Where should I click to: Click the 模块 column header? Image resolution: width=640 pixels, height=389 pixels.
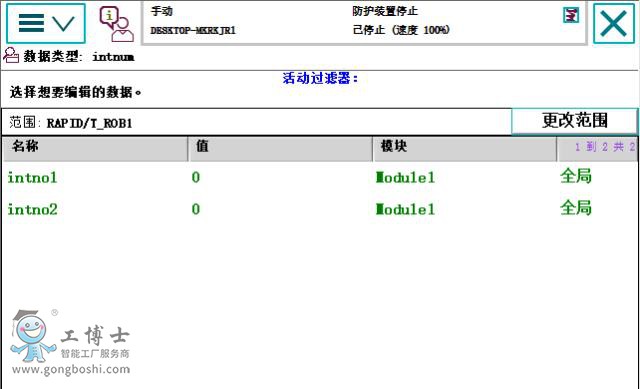(x=464, y=149)
